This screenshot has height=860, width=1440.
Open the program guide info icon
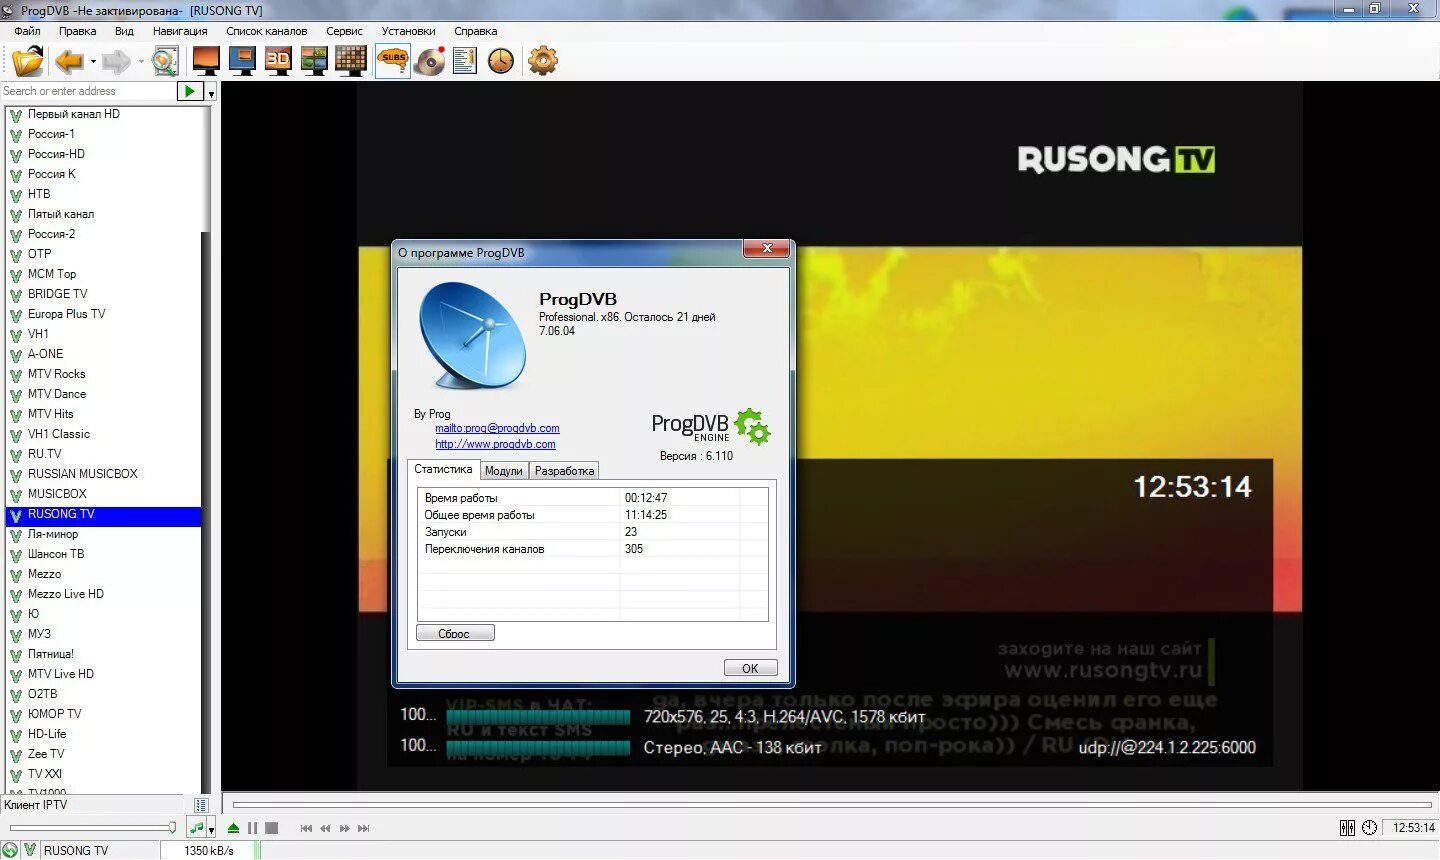[x=465, y=61]
